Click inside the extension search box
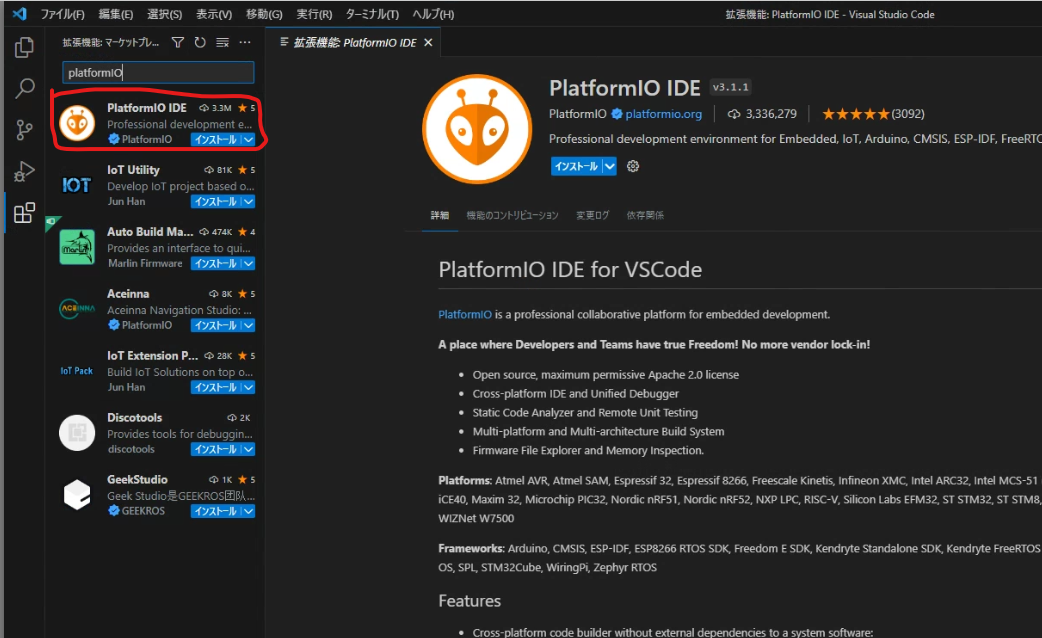 coord(157,72)
